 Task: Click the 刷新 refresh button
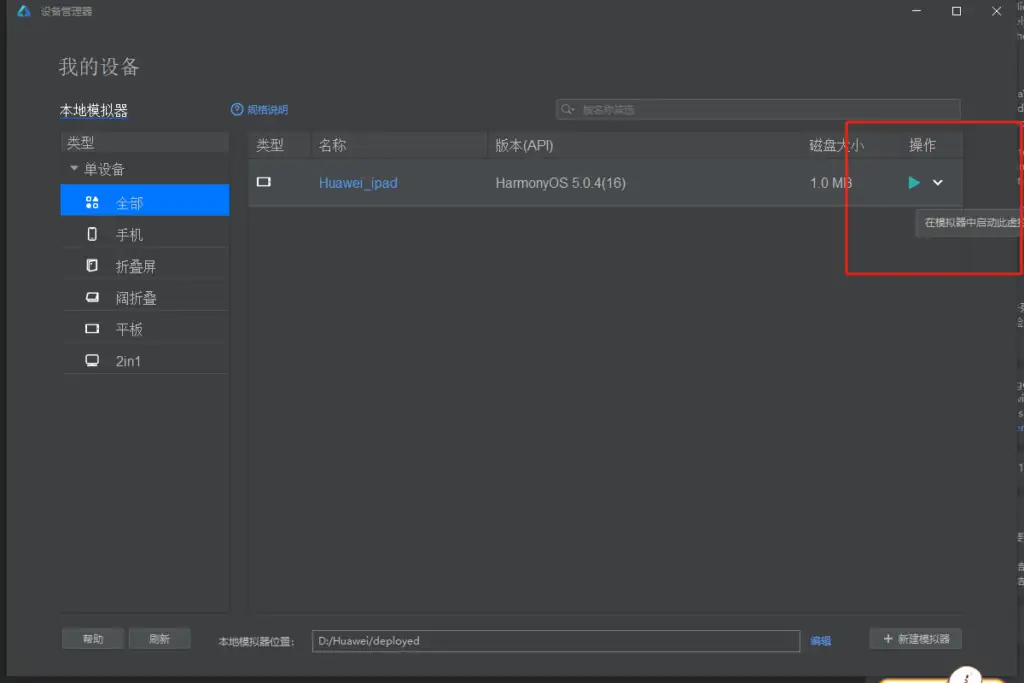tap(160, 637)
